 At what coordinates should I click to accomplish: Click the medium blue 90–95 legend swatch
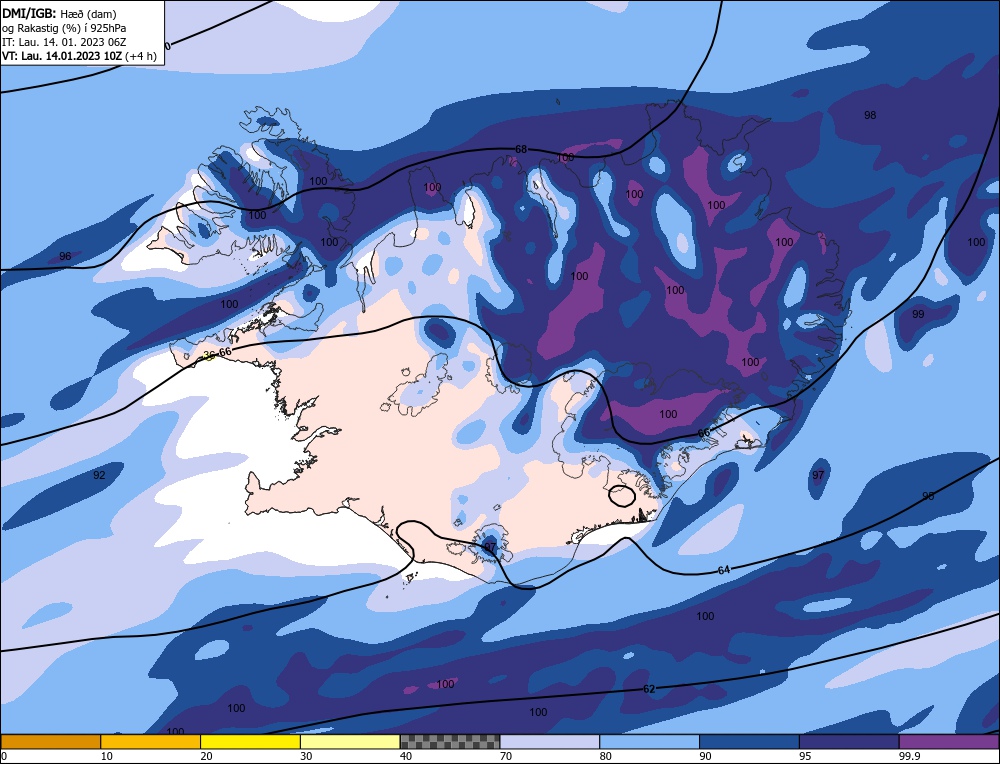[x=749, y=741]
